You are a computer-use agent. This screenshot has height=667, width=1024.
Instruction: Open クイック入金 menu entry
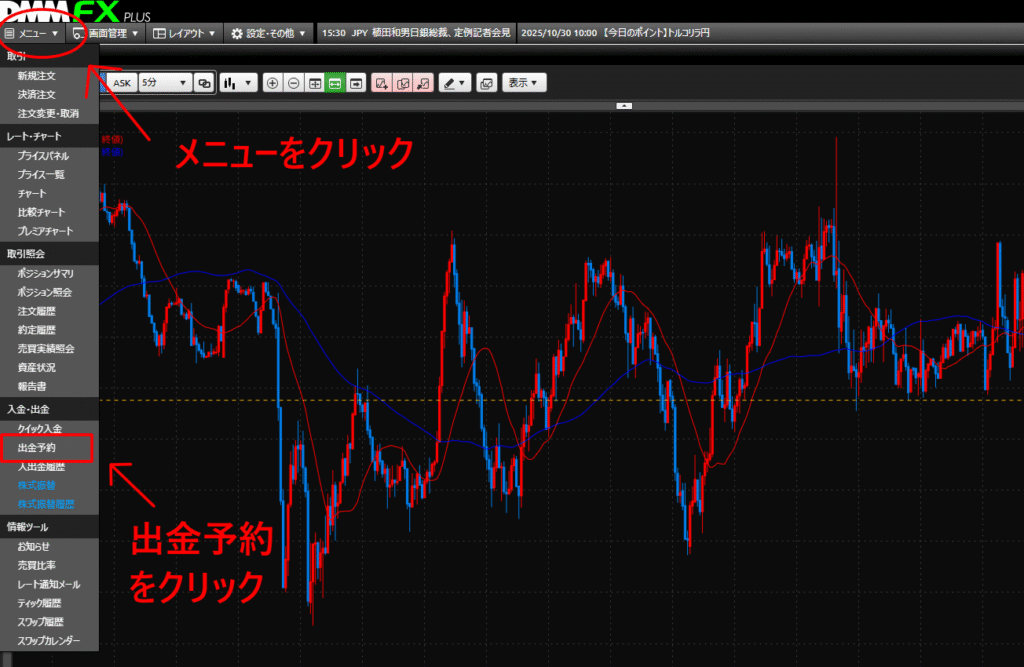pos(39,429)
